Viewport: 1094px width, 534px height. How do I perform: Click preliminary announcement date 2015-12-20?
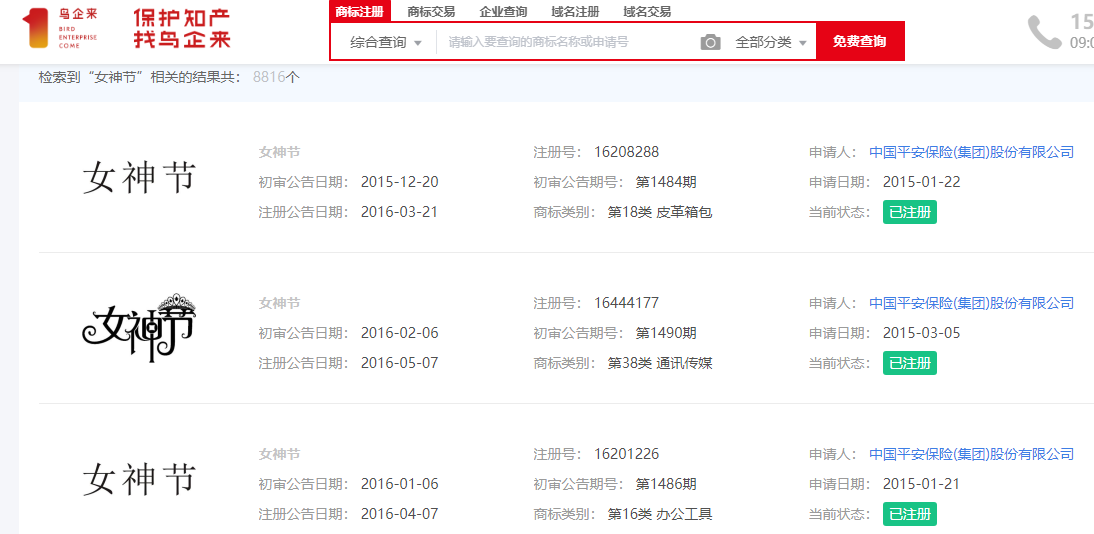pos(400,182)
